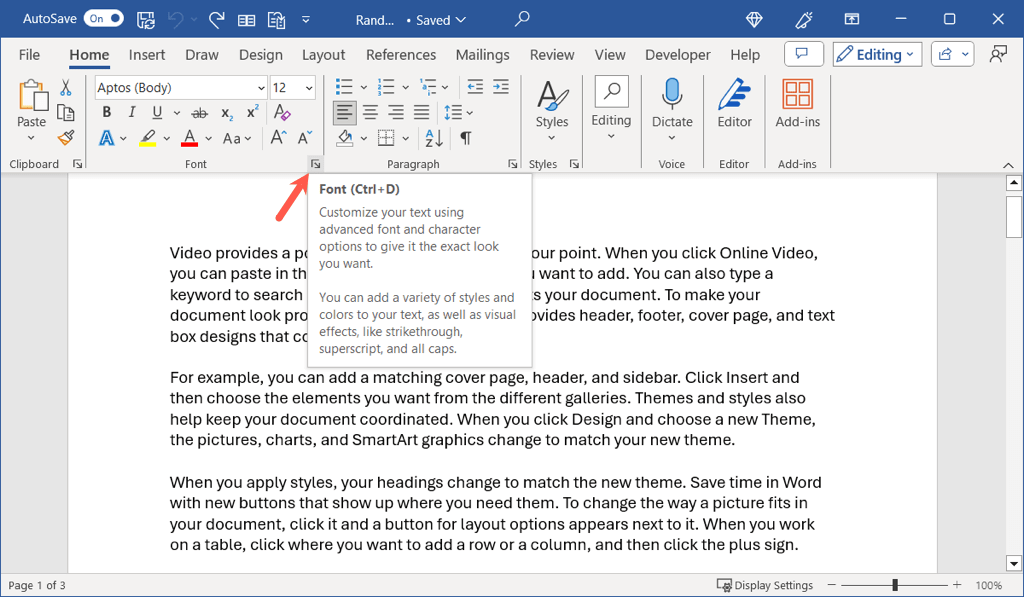Toggle the Show/Hide paragraph marks button
This screenshot has width=1024, height=597.
[465, 138]
